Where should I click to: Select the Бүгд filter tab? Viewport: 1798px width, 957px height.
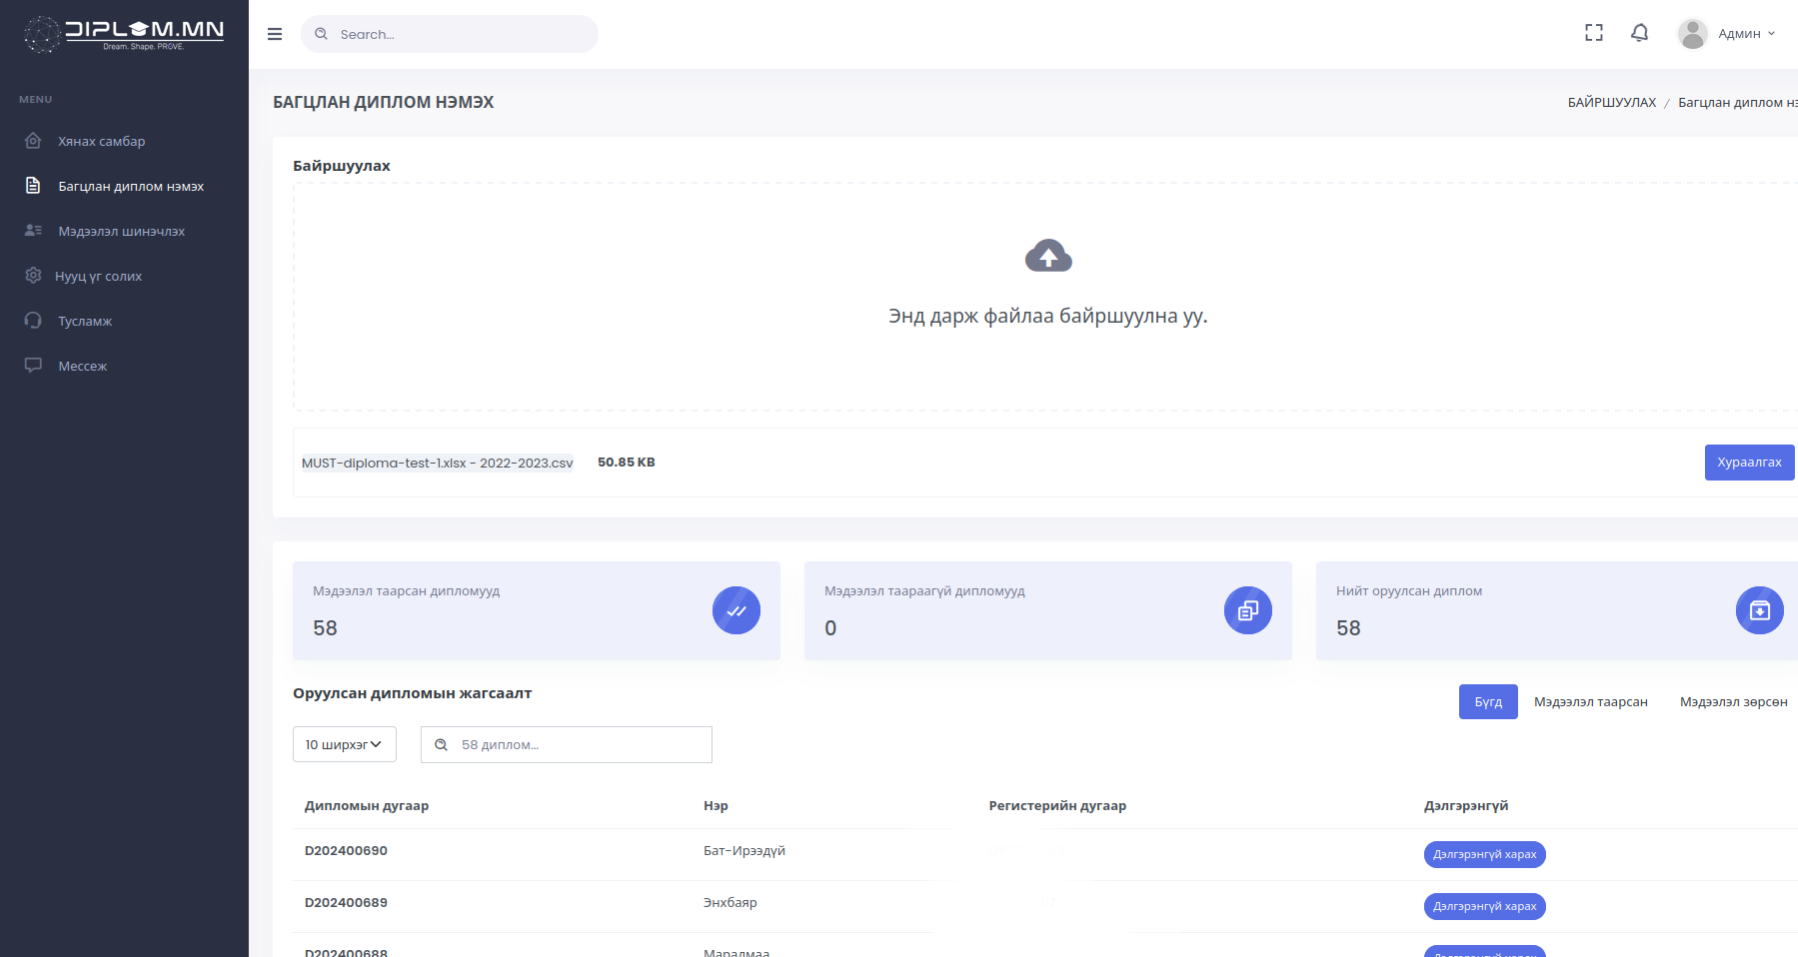pyautogui.click(x=1488, y=702)
